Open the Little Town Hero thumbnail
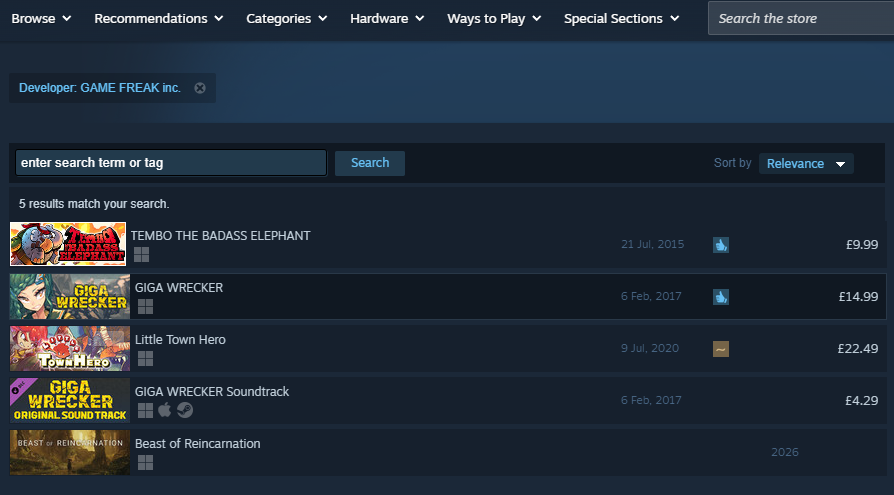This screenshot has width=894, height=495. [x=70, y=348]
